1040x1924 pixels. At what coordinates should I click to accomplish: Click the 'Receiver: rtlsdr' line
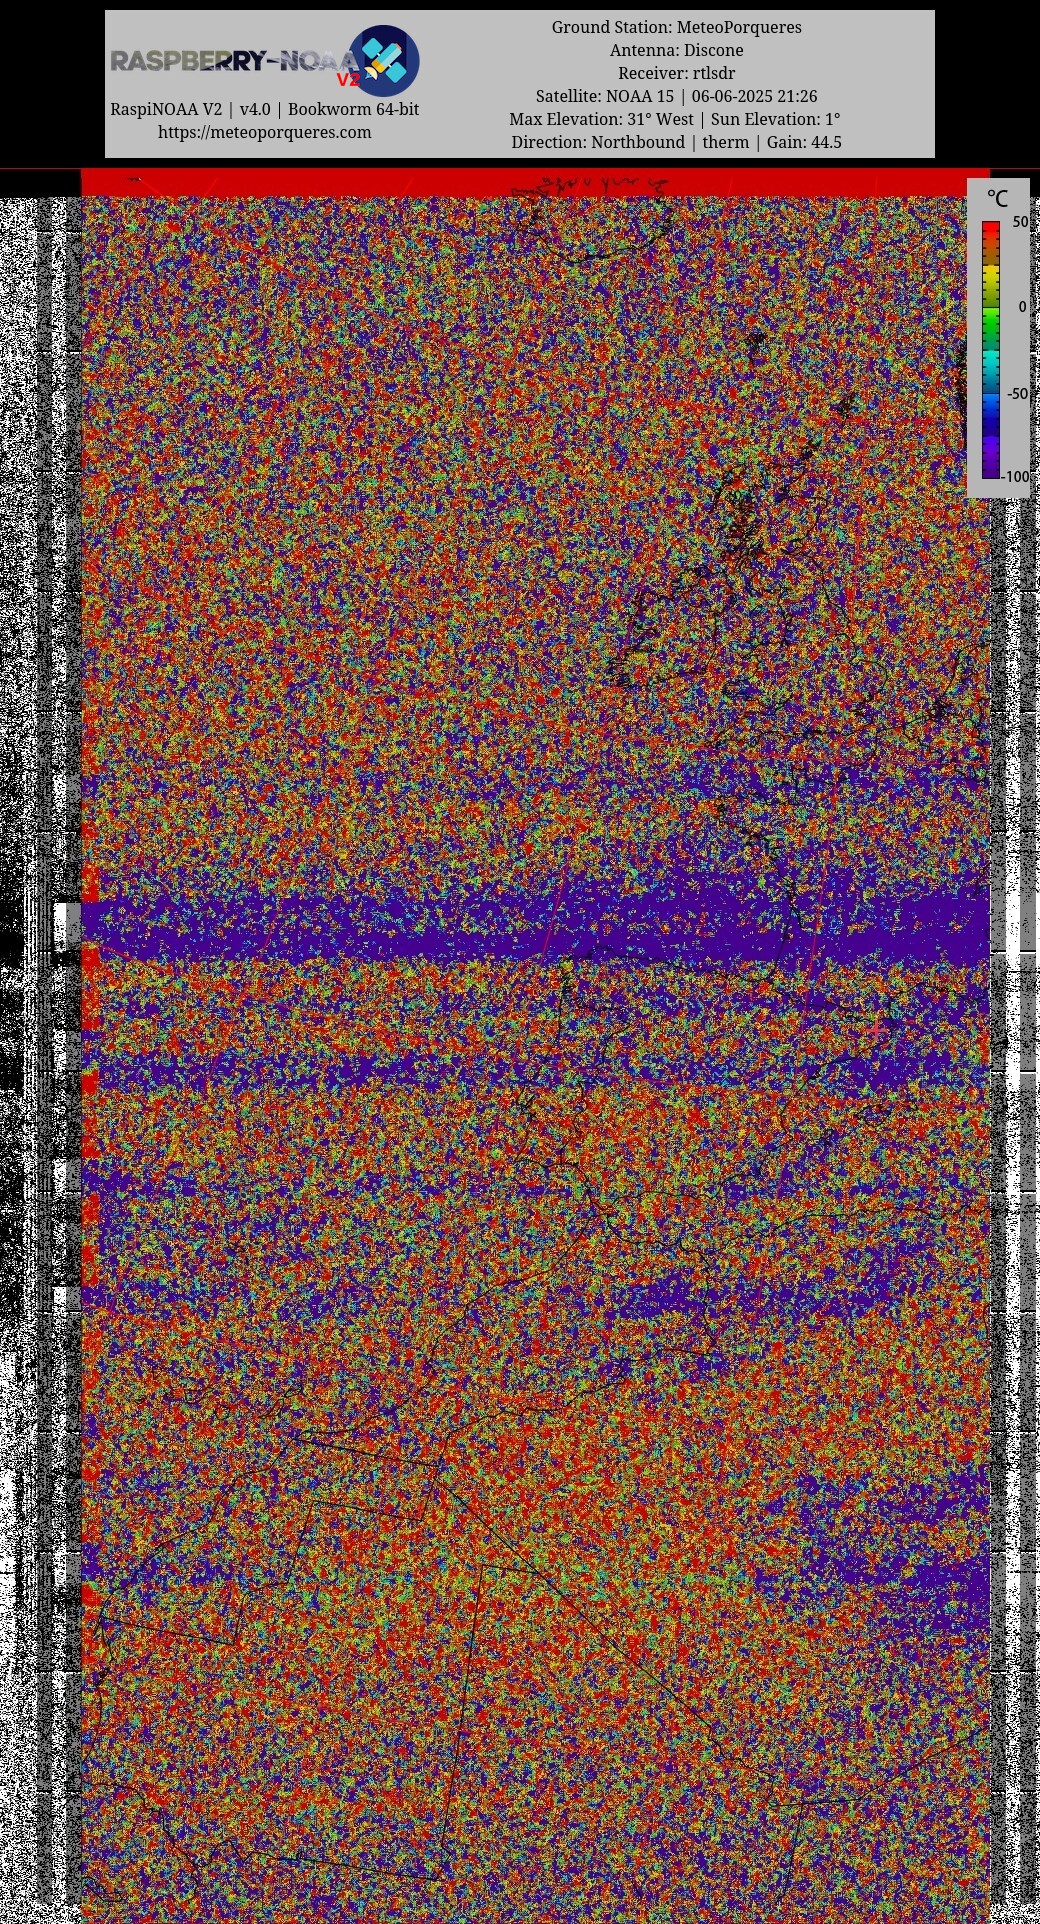[676, 73]
